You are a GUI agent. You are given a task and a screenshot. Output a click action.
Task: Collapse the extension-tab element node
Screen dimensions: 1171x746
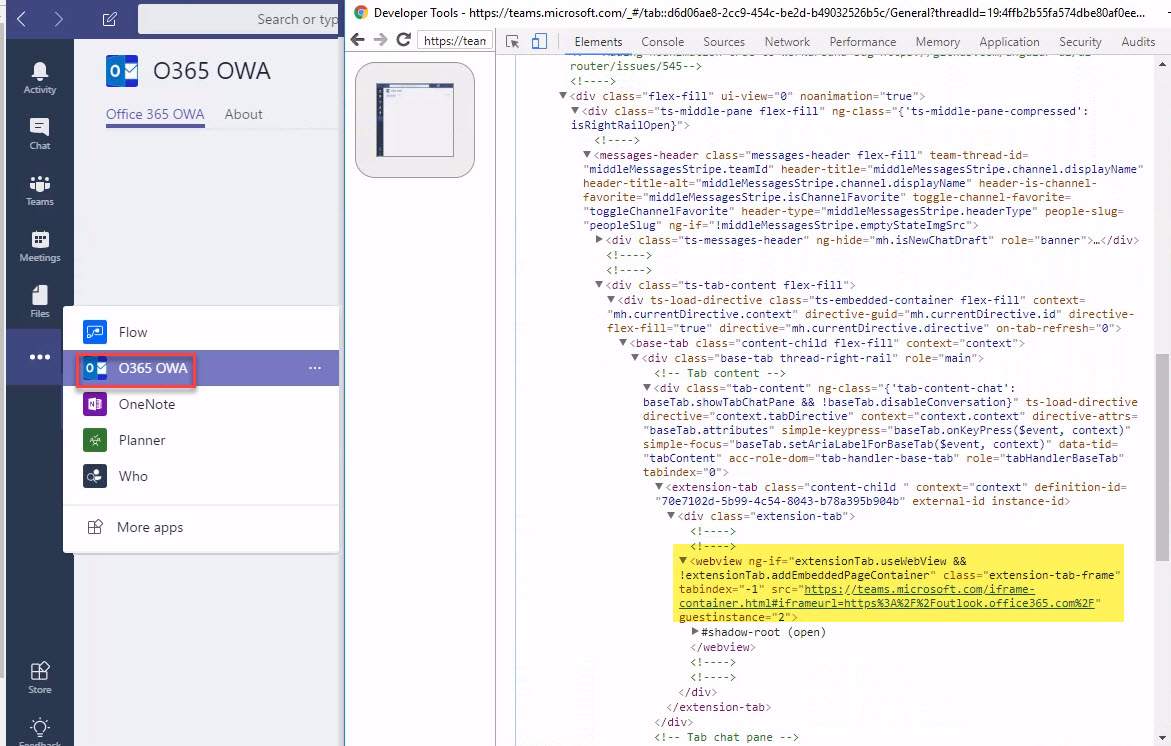(x=659, y=487)
